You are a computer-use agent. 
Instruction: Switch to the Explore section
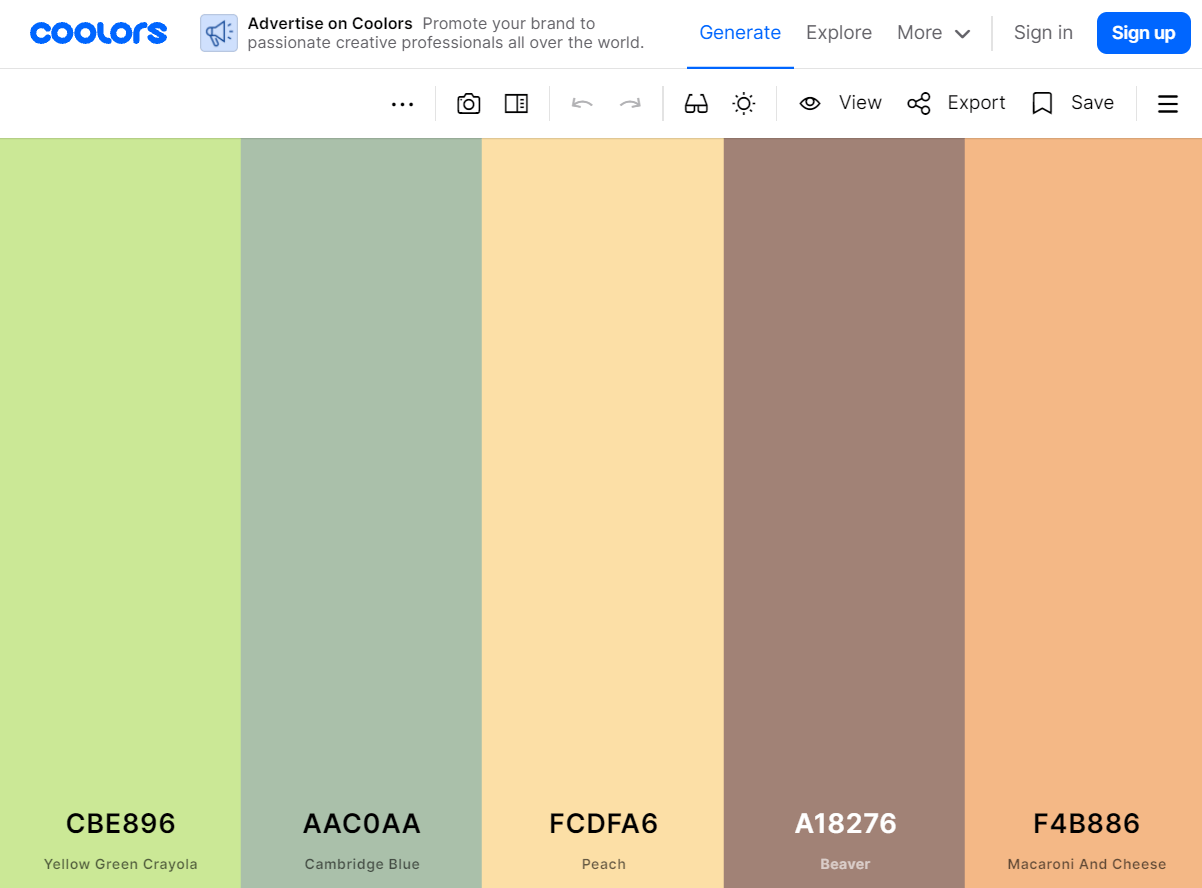(x=838, y=32)
